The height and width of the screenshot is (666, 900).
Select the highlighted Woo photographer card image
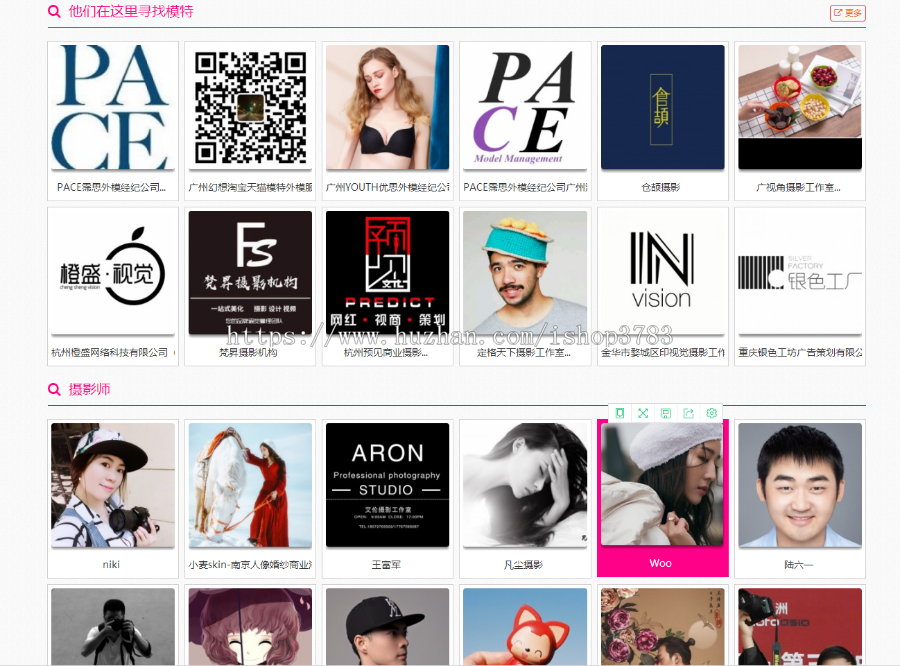pos(662,484)
